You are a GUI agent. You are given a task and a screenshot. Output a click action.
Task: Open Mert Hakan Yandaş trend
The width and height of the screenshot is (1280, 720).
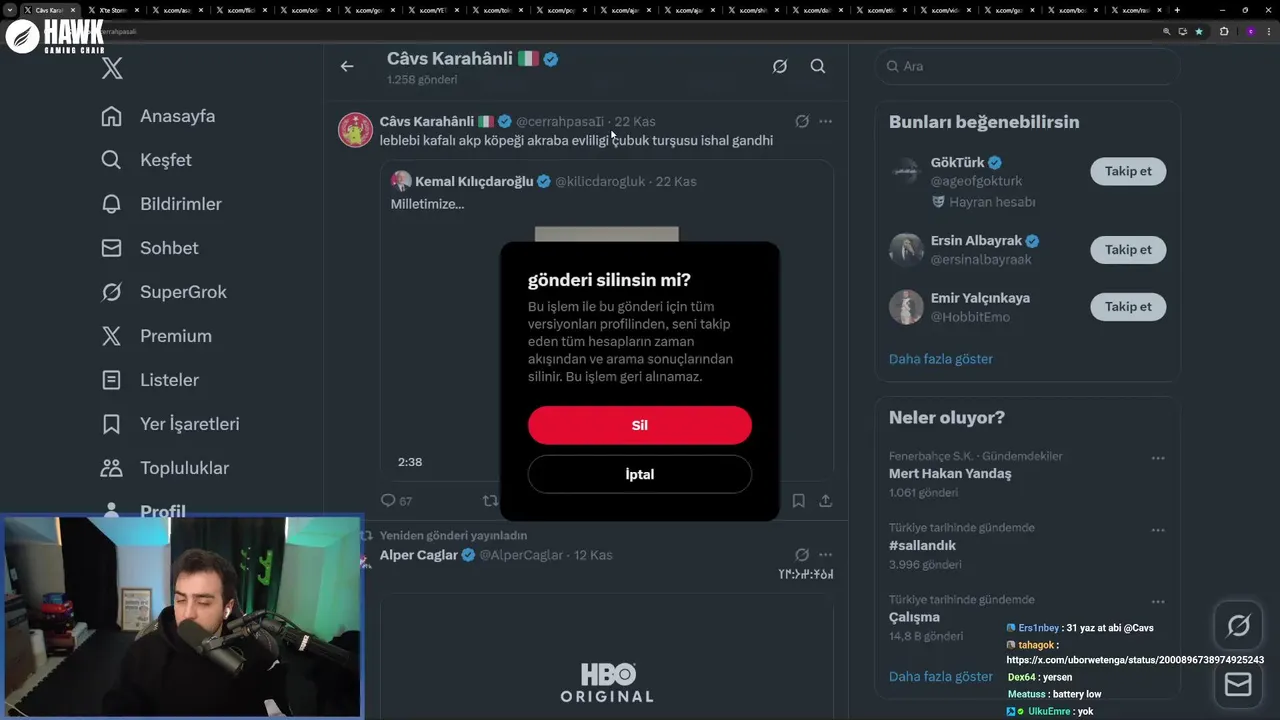point(950,474)
